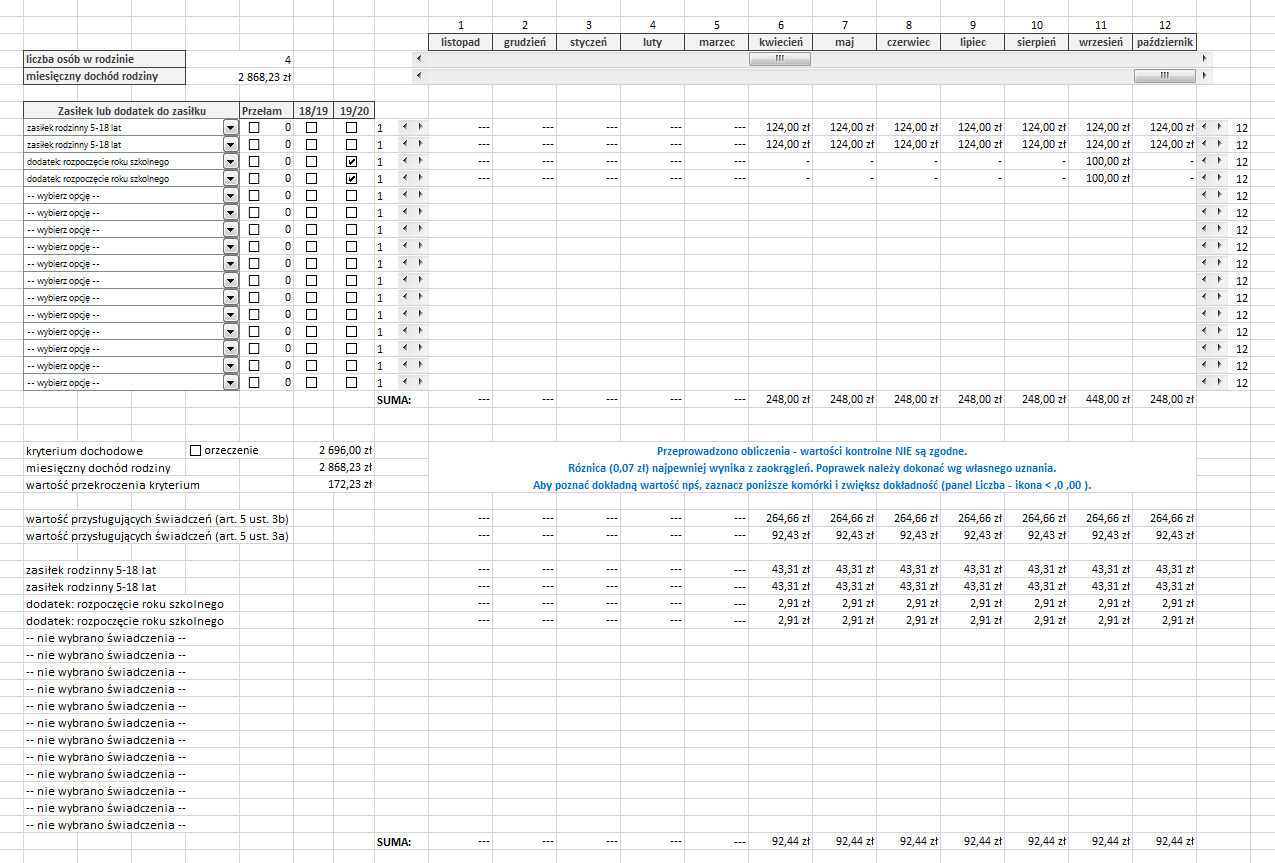Click end-month left spinner arrow, first 'zasiłek rodzinny' row
This screenshot has height=863, width=1275.
pos(1204,128)
